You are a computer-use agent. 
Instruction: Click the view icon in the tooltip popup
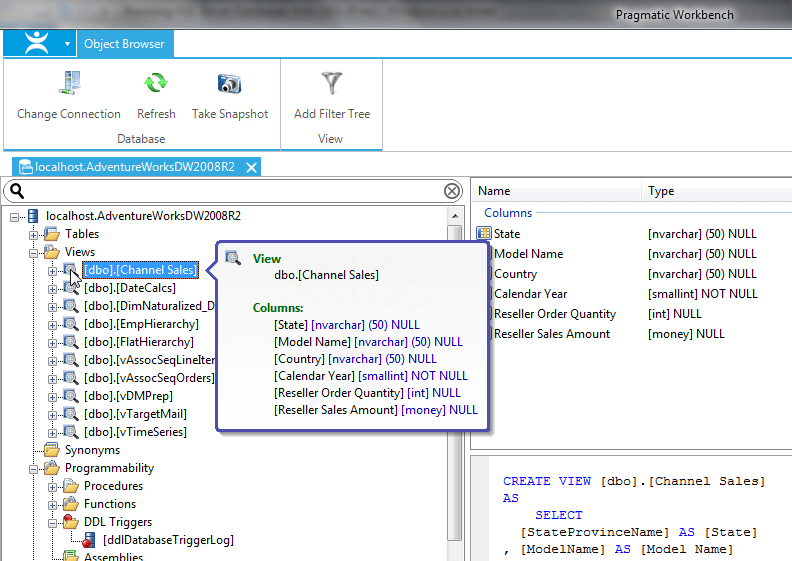(x=233, y=258)
